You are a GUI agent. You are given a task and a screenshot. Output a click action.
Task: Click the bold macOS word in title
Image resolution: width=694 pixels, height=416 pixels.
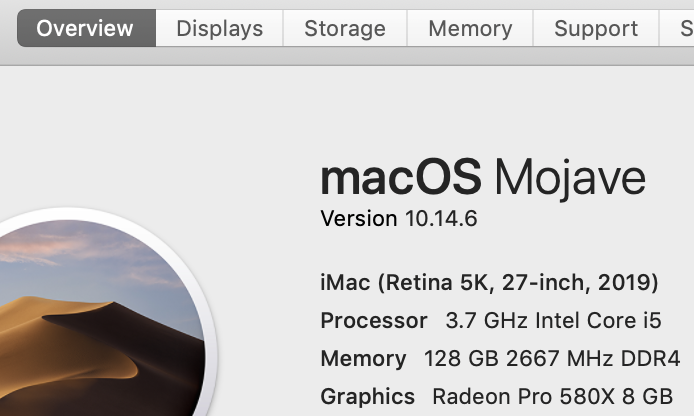click(x=401, y=178)
